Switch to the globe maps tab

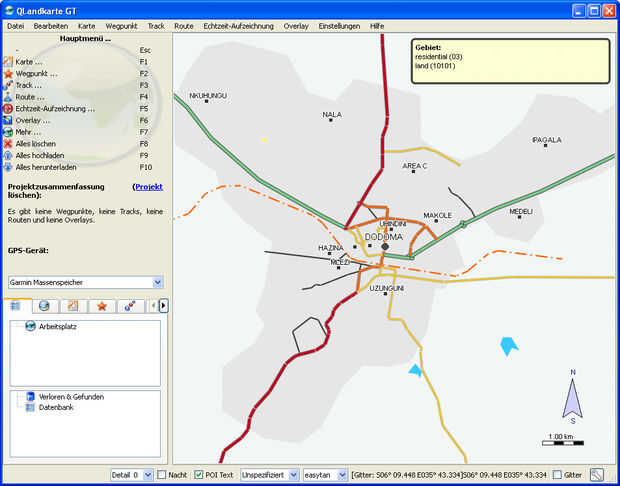pyautogui.click(x=44, y=306)
